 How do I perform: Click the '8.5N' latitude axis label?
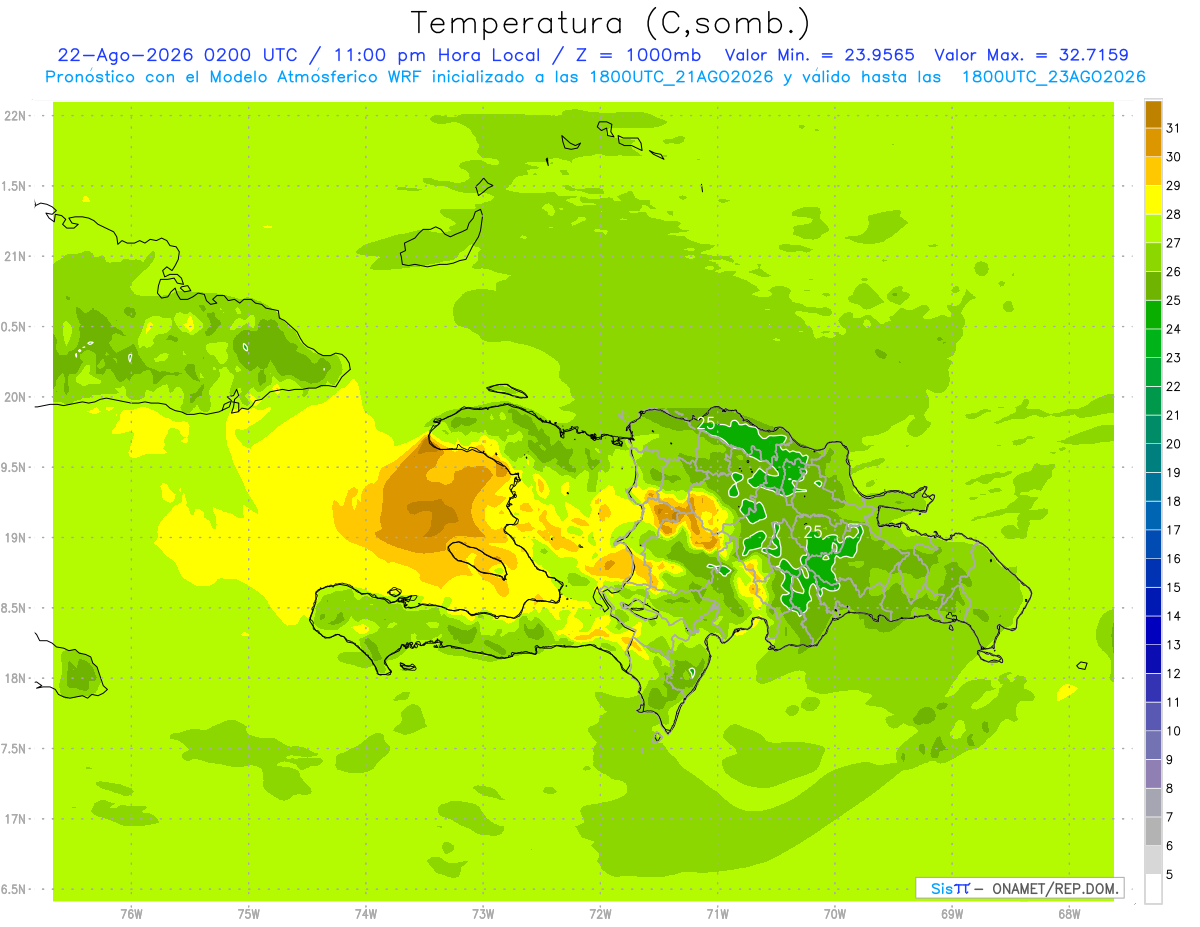[x=15, y=608]
